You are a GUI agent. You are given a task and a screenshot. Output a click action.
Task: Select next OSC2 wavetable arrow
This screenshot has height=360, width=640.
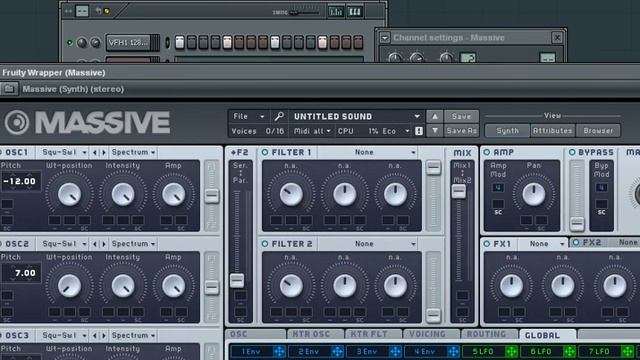[104, 244]
